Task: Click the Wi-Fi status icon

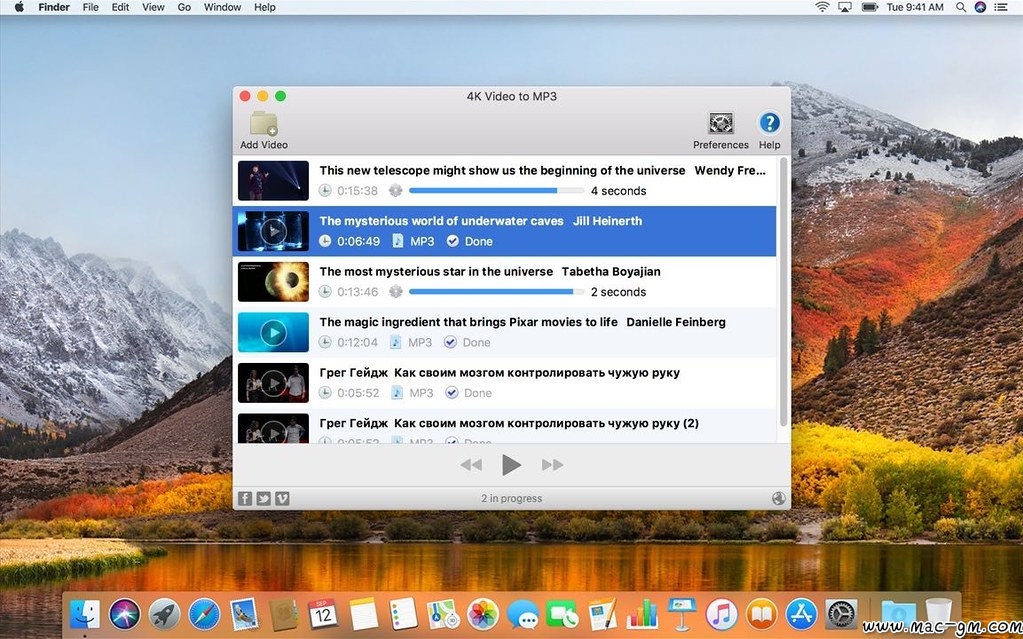Action: 823,7
